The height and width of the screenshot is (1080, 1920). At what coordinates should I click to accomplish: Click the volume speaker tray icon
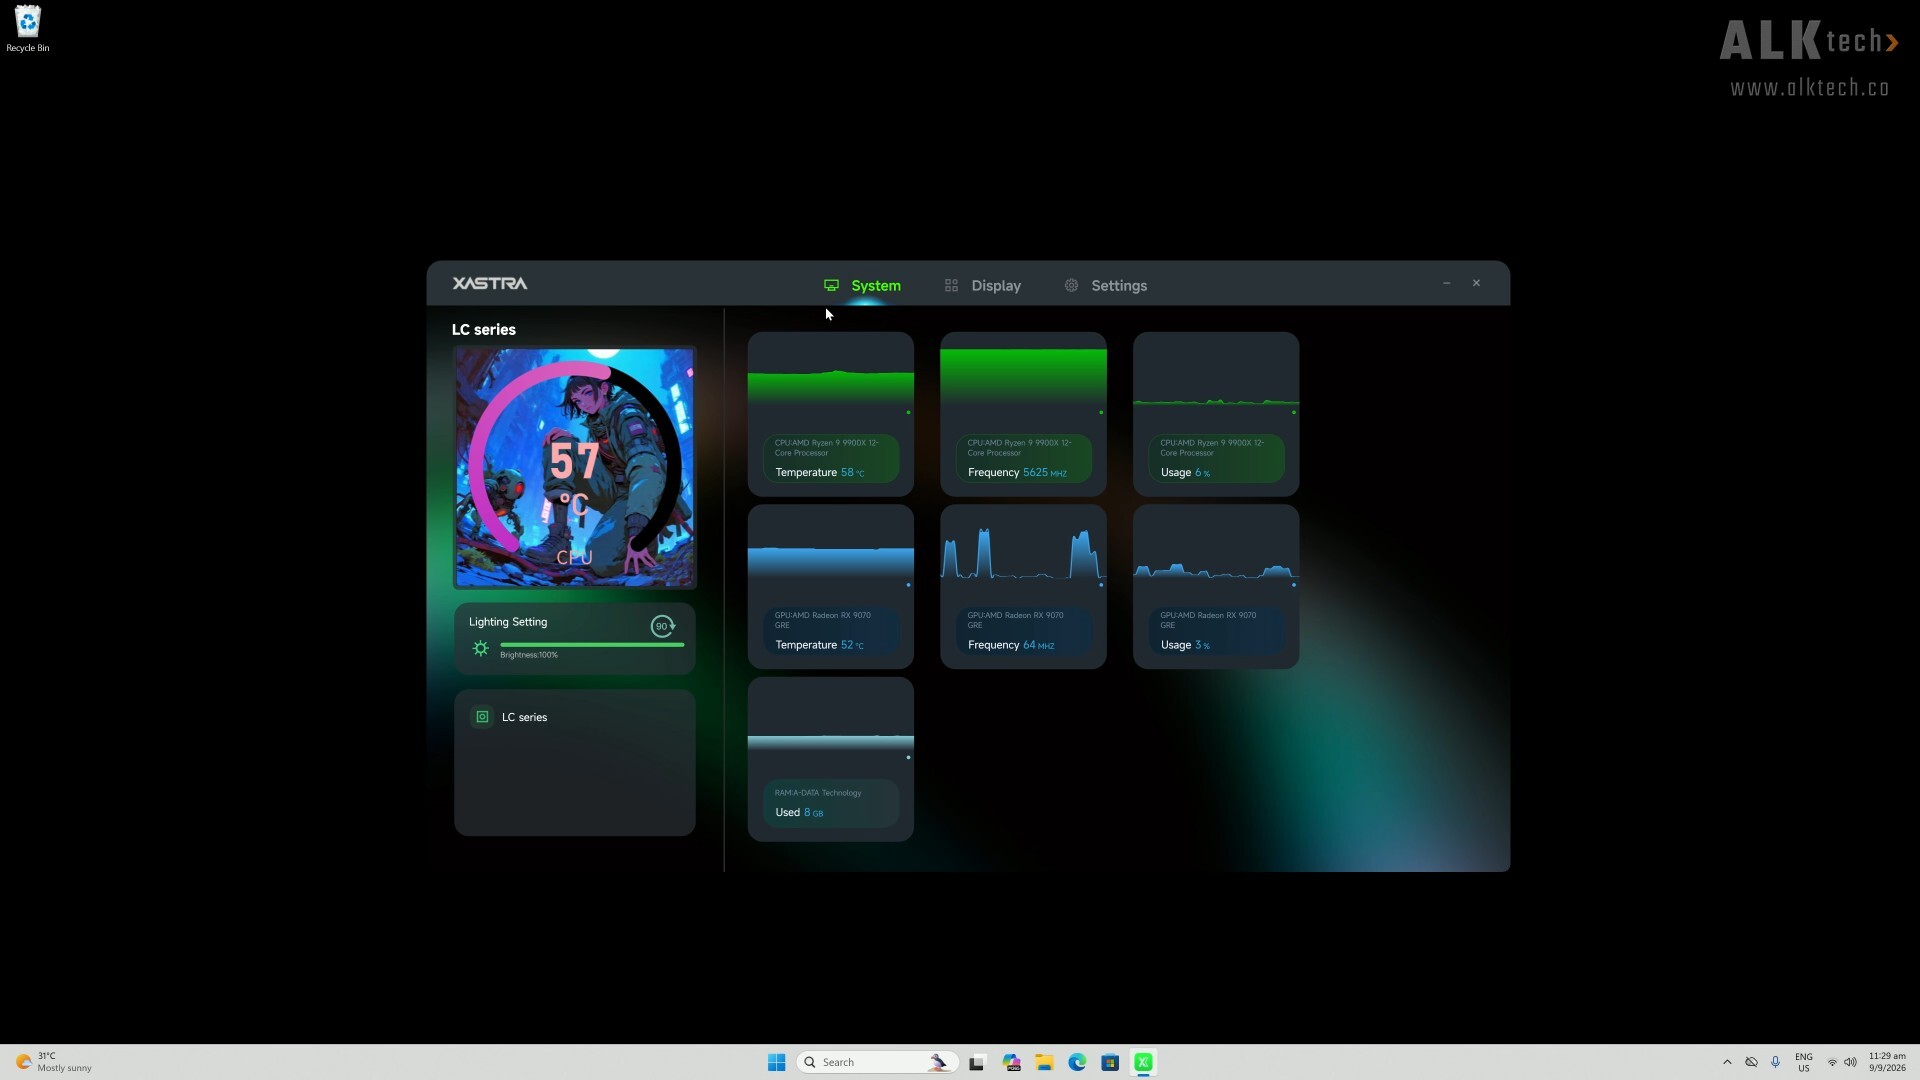tap(1851, 1062)
